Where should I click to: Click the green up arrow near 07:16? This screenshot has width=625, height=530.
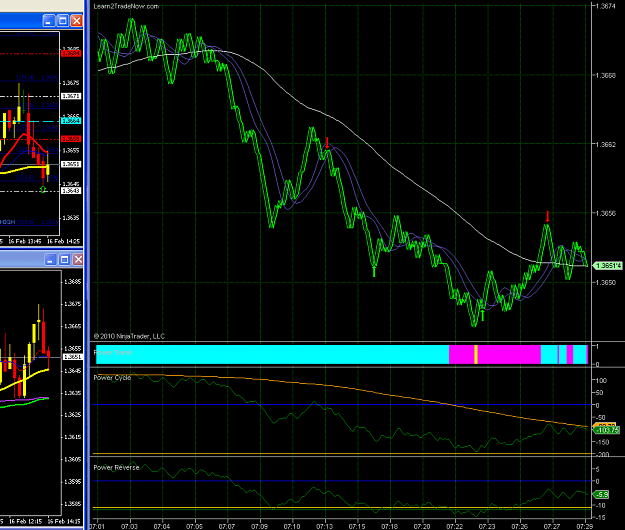[x=374, y=271]
